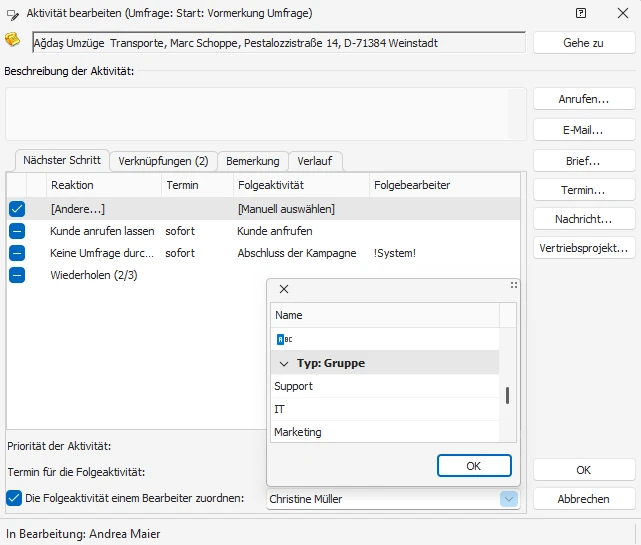Click the Folgeaktivität column header

tap(301, 185)
